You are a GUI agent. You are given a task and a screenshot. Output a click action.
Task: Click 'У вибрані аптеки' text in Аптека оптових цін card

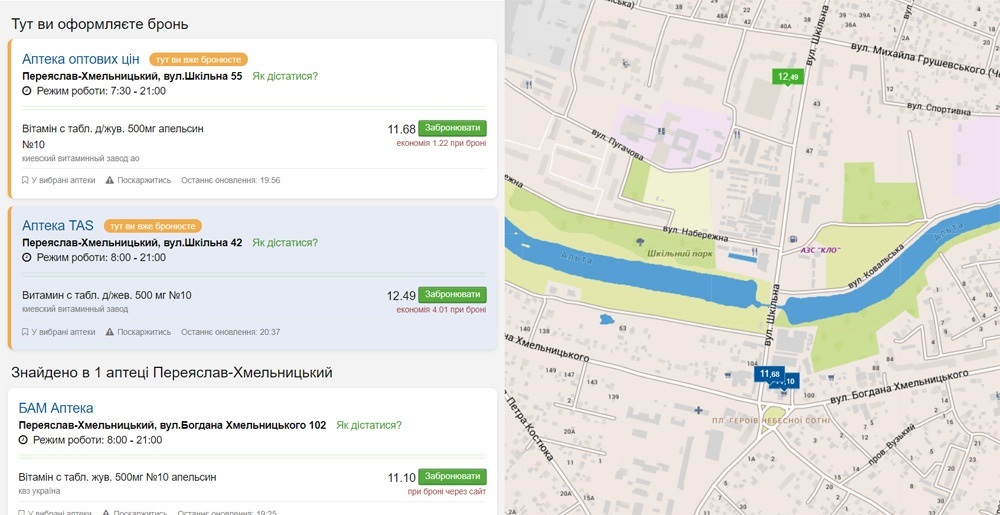tap(63, 180)
